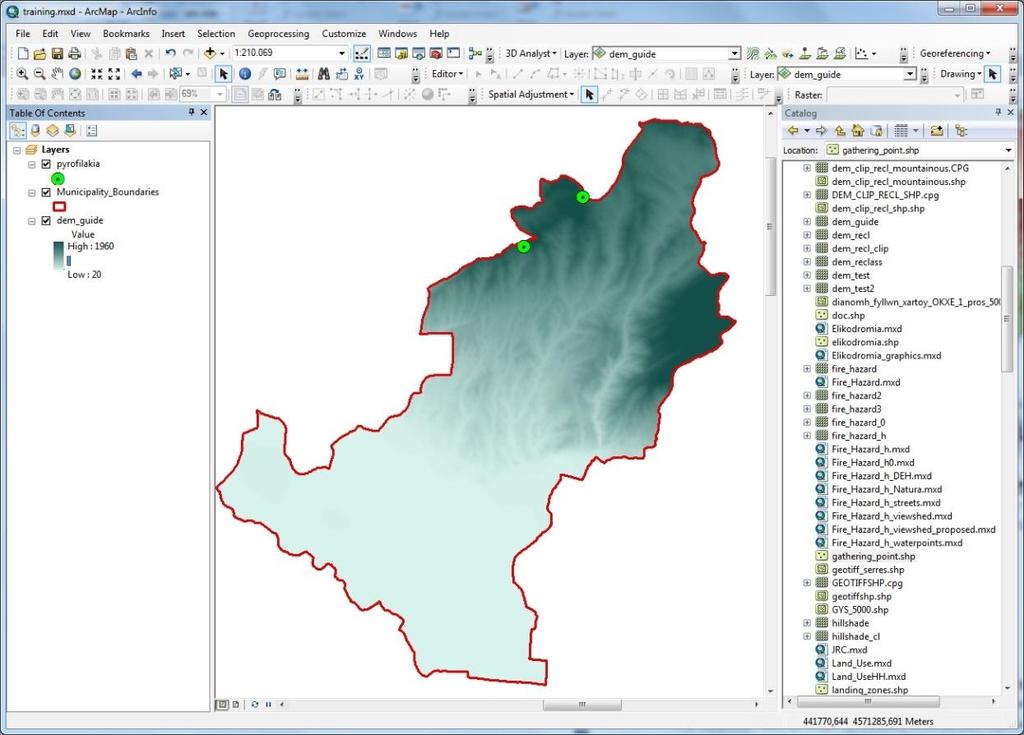Screen dimensions: 1024x735
Task: Create a new map document
Action: pyautogui.click(x=23, y=54)
